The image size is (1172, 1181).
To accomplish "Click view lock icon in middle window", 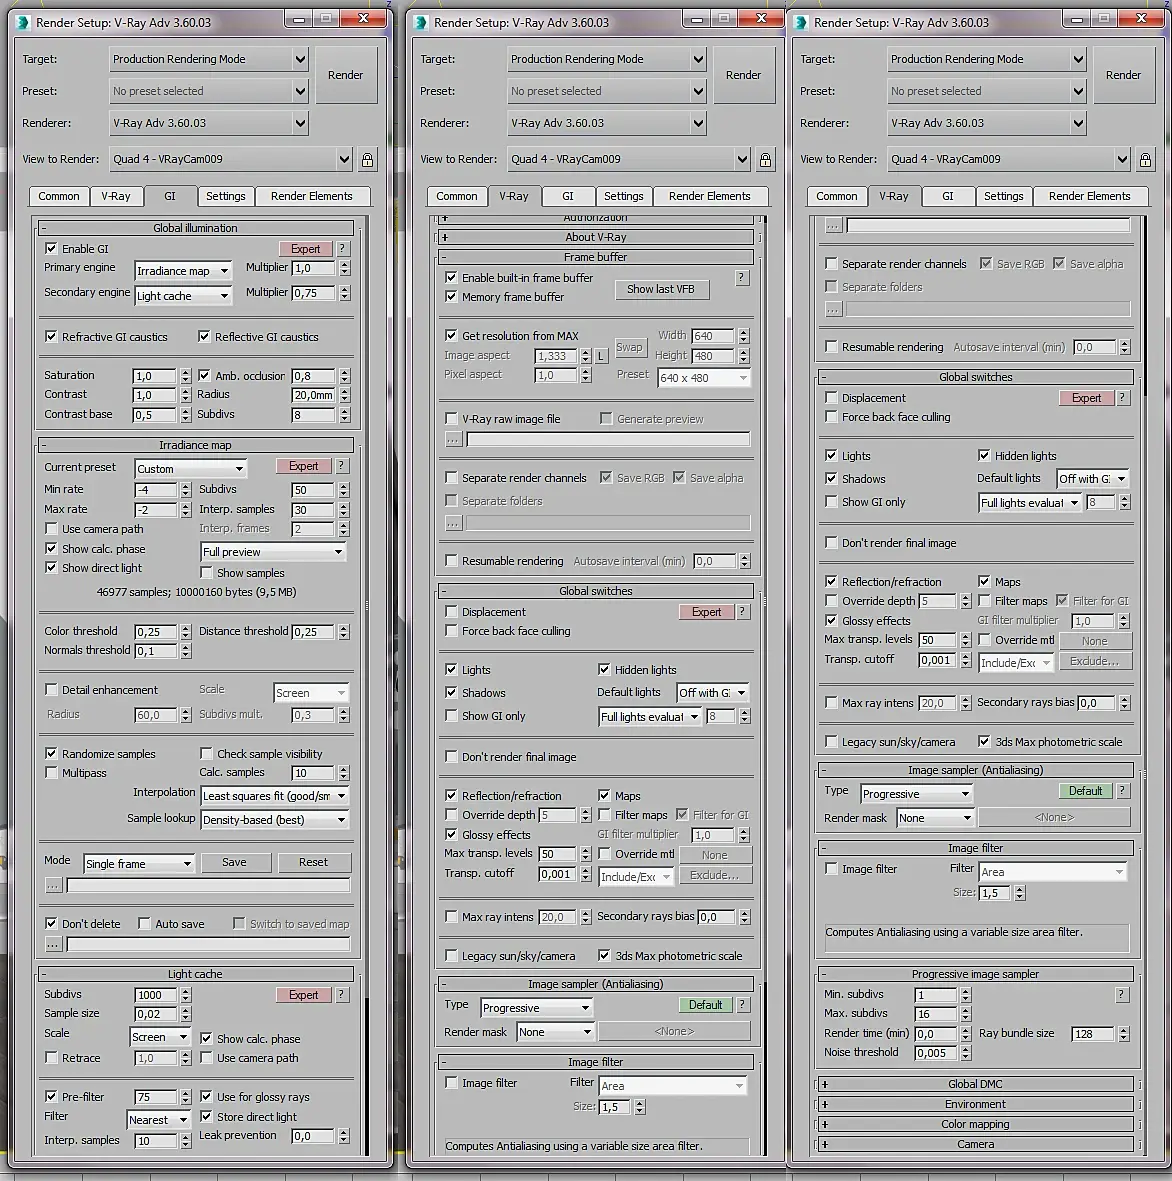I will click(765, 160).
